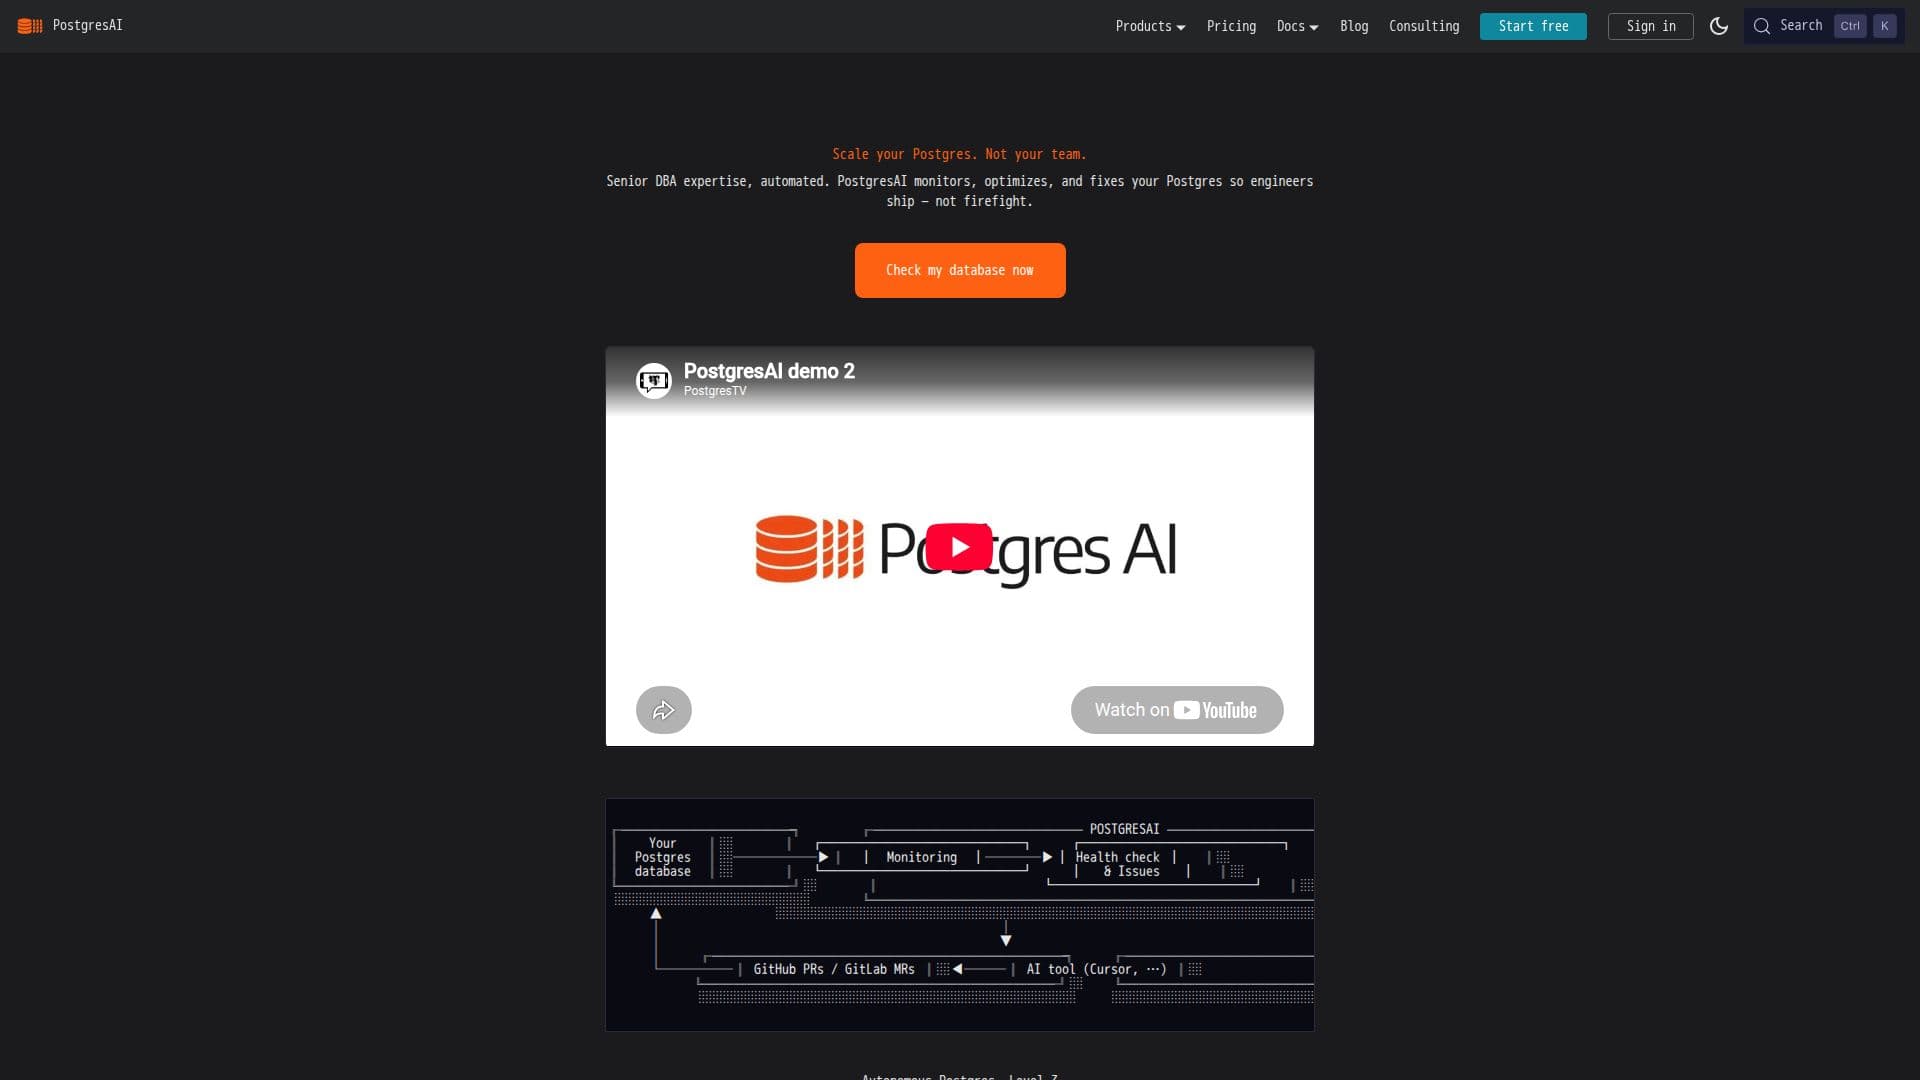Click Check my database now button
This screenshot has width=1920, height=1080.
[960, 270]
